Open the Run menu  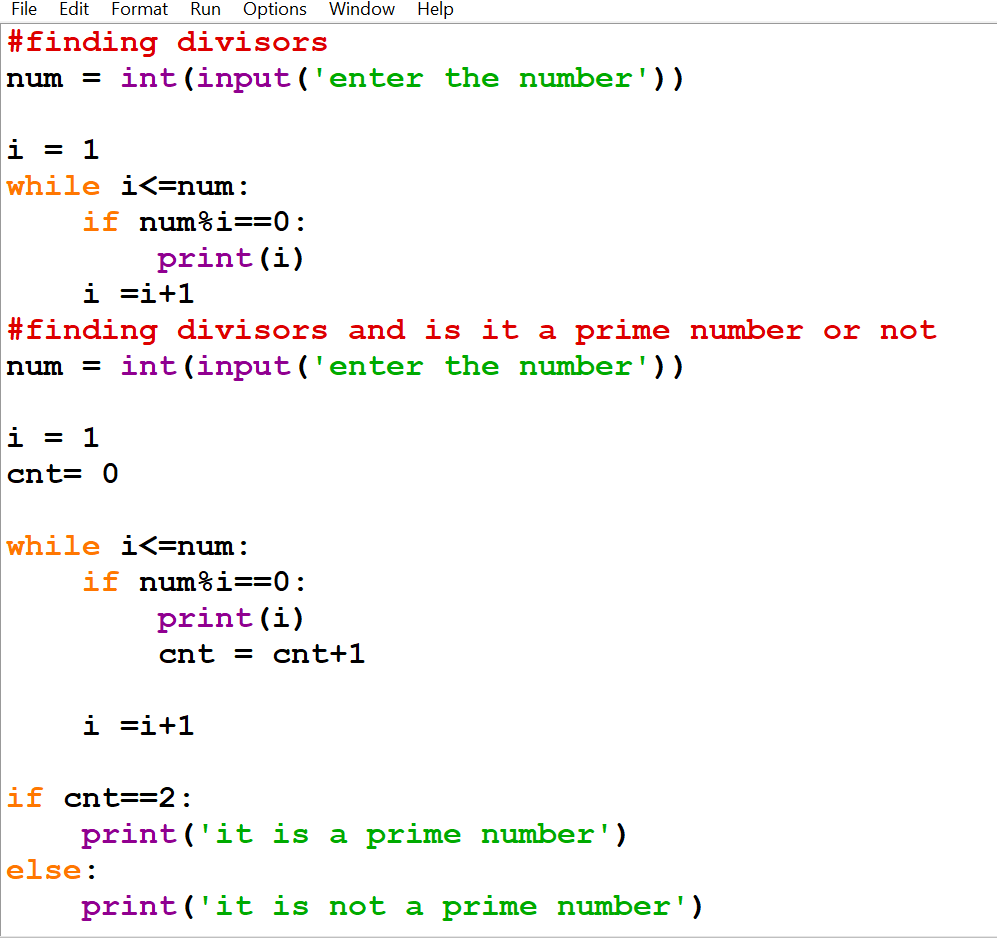[205, 10]
